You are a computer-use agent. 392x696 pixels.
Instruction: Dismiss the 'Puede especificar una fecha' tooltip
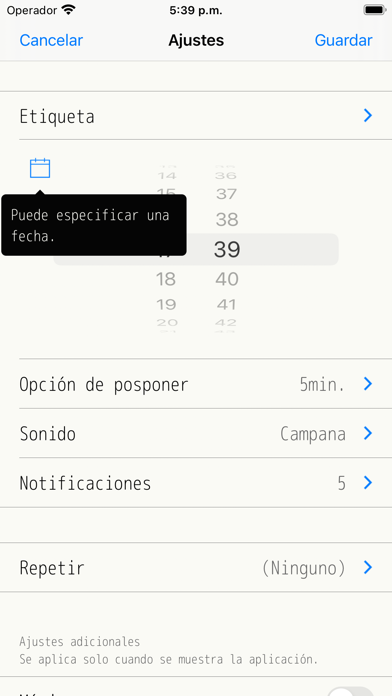tap(94, 225)
